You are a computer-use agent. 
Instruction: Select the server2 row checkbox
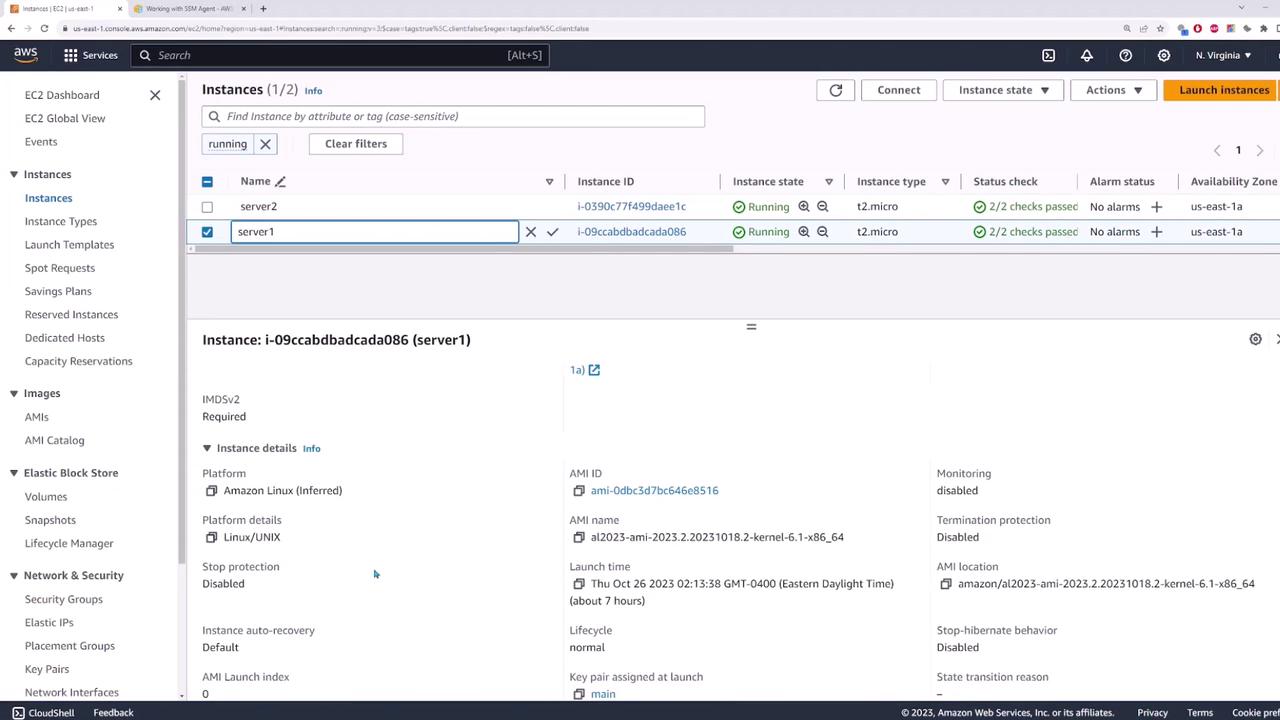[207, 207]
